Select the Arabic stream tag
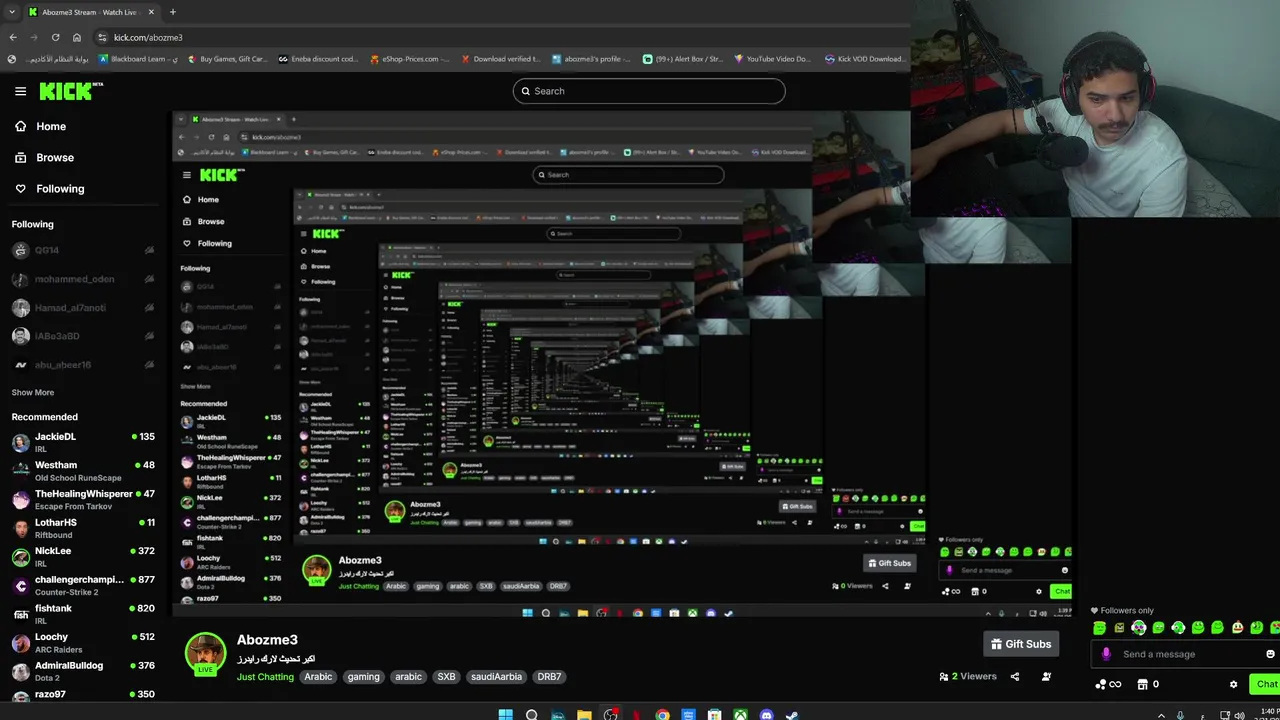Viewport: 1280px width, 720px height. (x=318, y=677)
